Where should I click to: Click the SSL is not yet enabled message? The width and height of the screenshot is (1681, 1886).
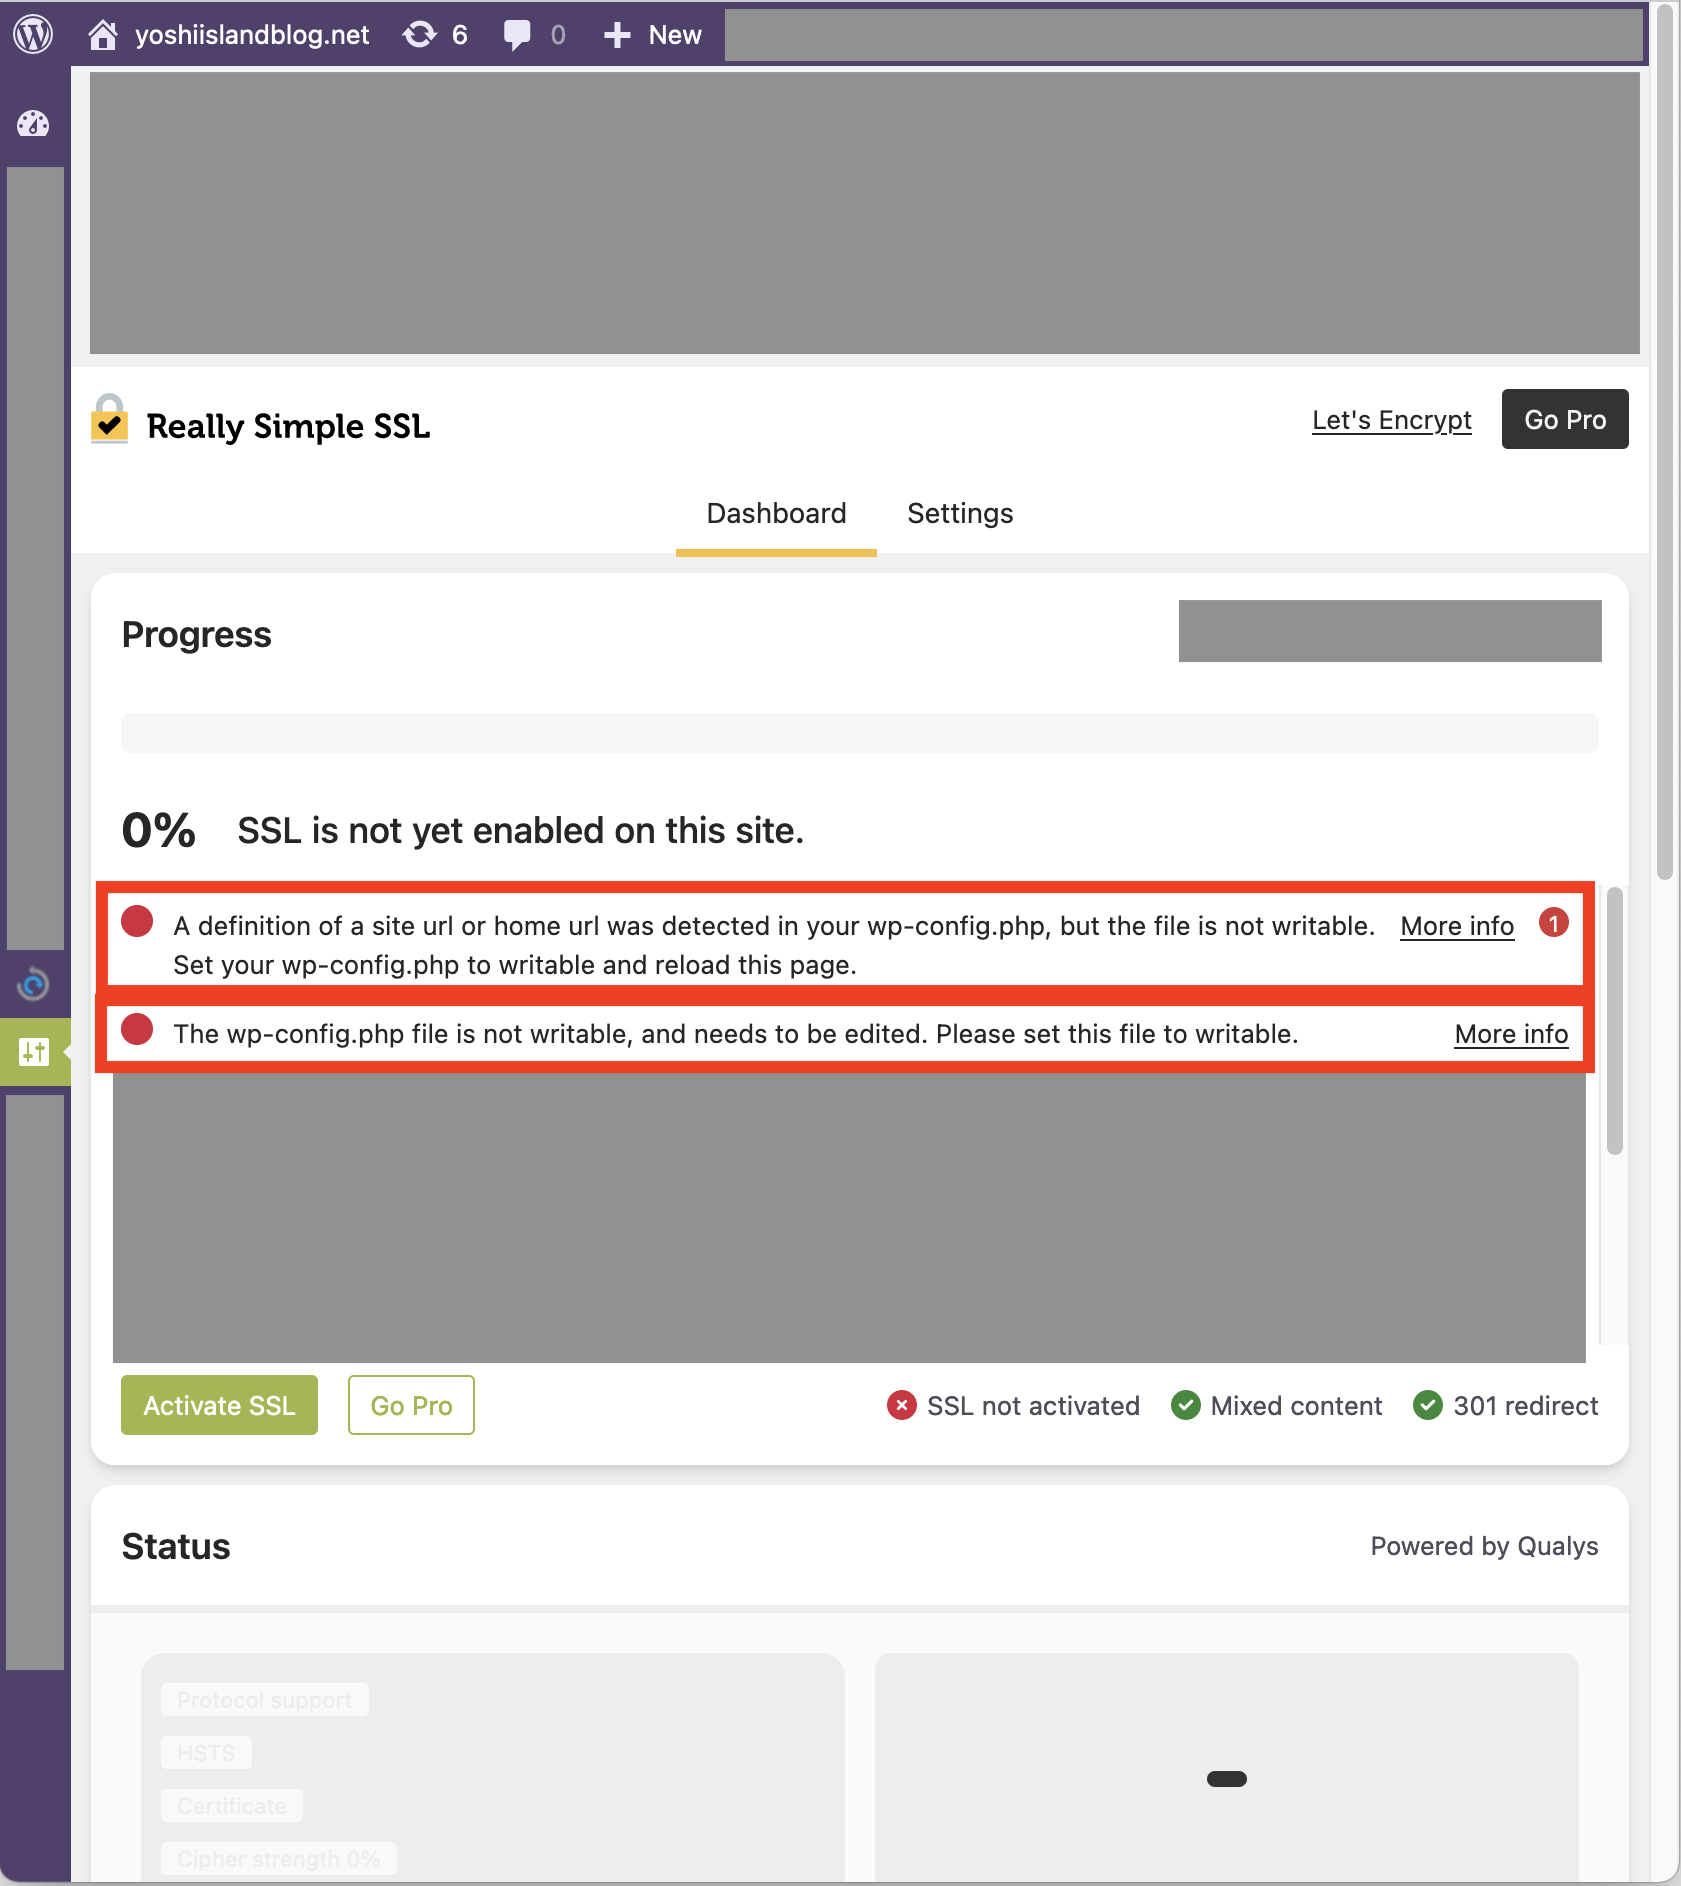[x=520, y=830]
